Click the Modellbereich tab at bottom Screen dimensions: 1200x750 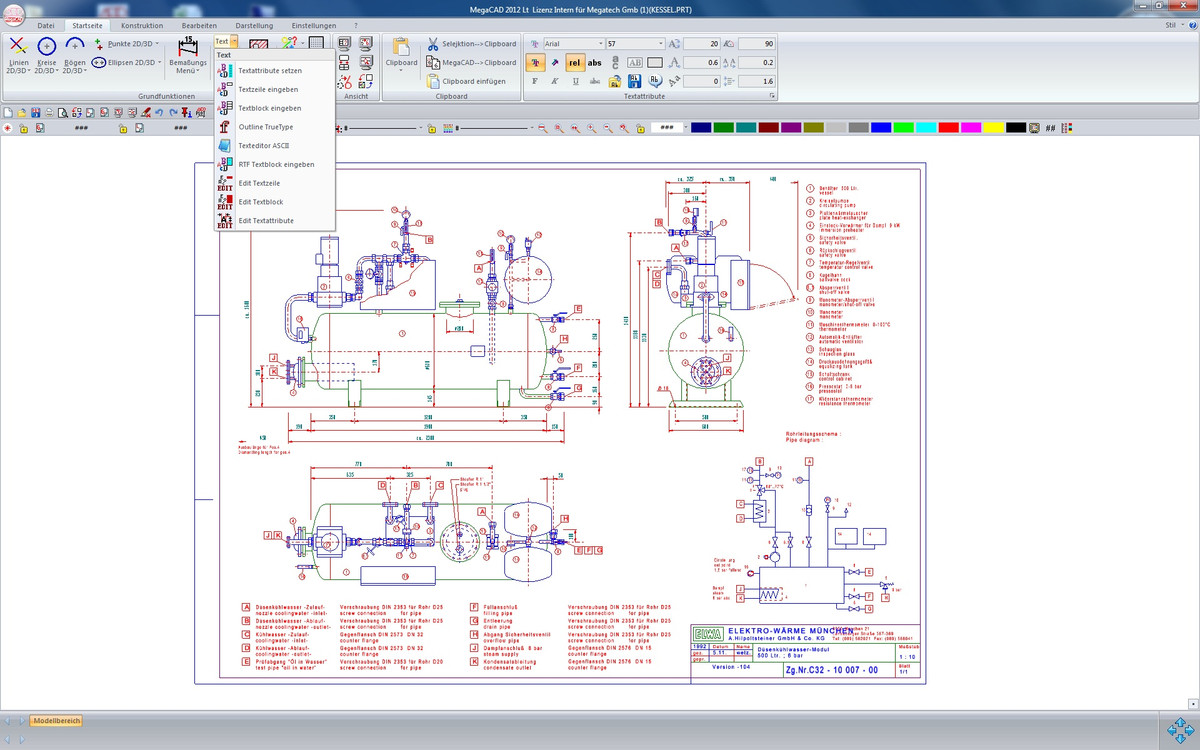pyautogui.click(x=56, y=720)
